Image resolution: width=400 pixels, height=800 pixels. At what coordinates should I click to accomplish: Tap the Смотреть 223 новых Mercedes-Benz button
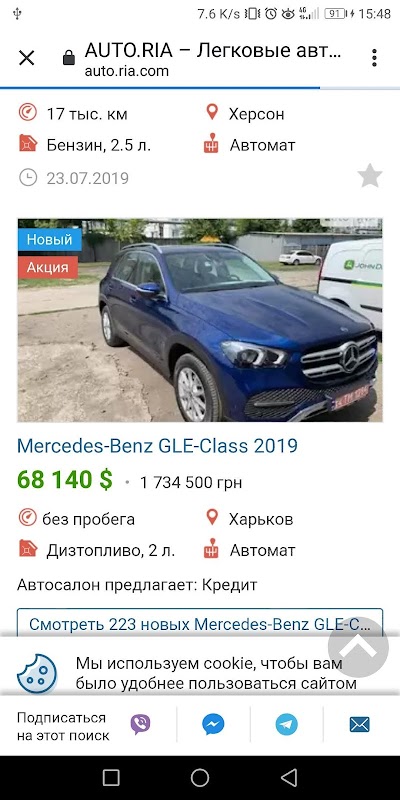click(x=200, y=623)
